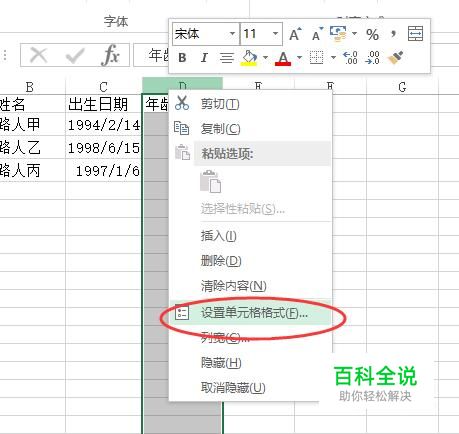Expand borders dropdown arrow
This screenshot has height=434, width=459.
[333, 57]
